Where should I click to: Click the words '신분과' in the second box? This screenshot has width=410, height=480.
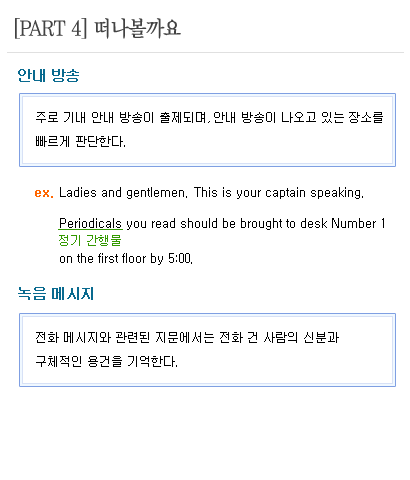pos(321,337)
